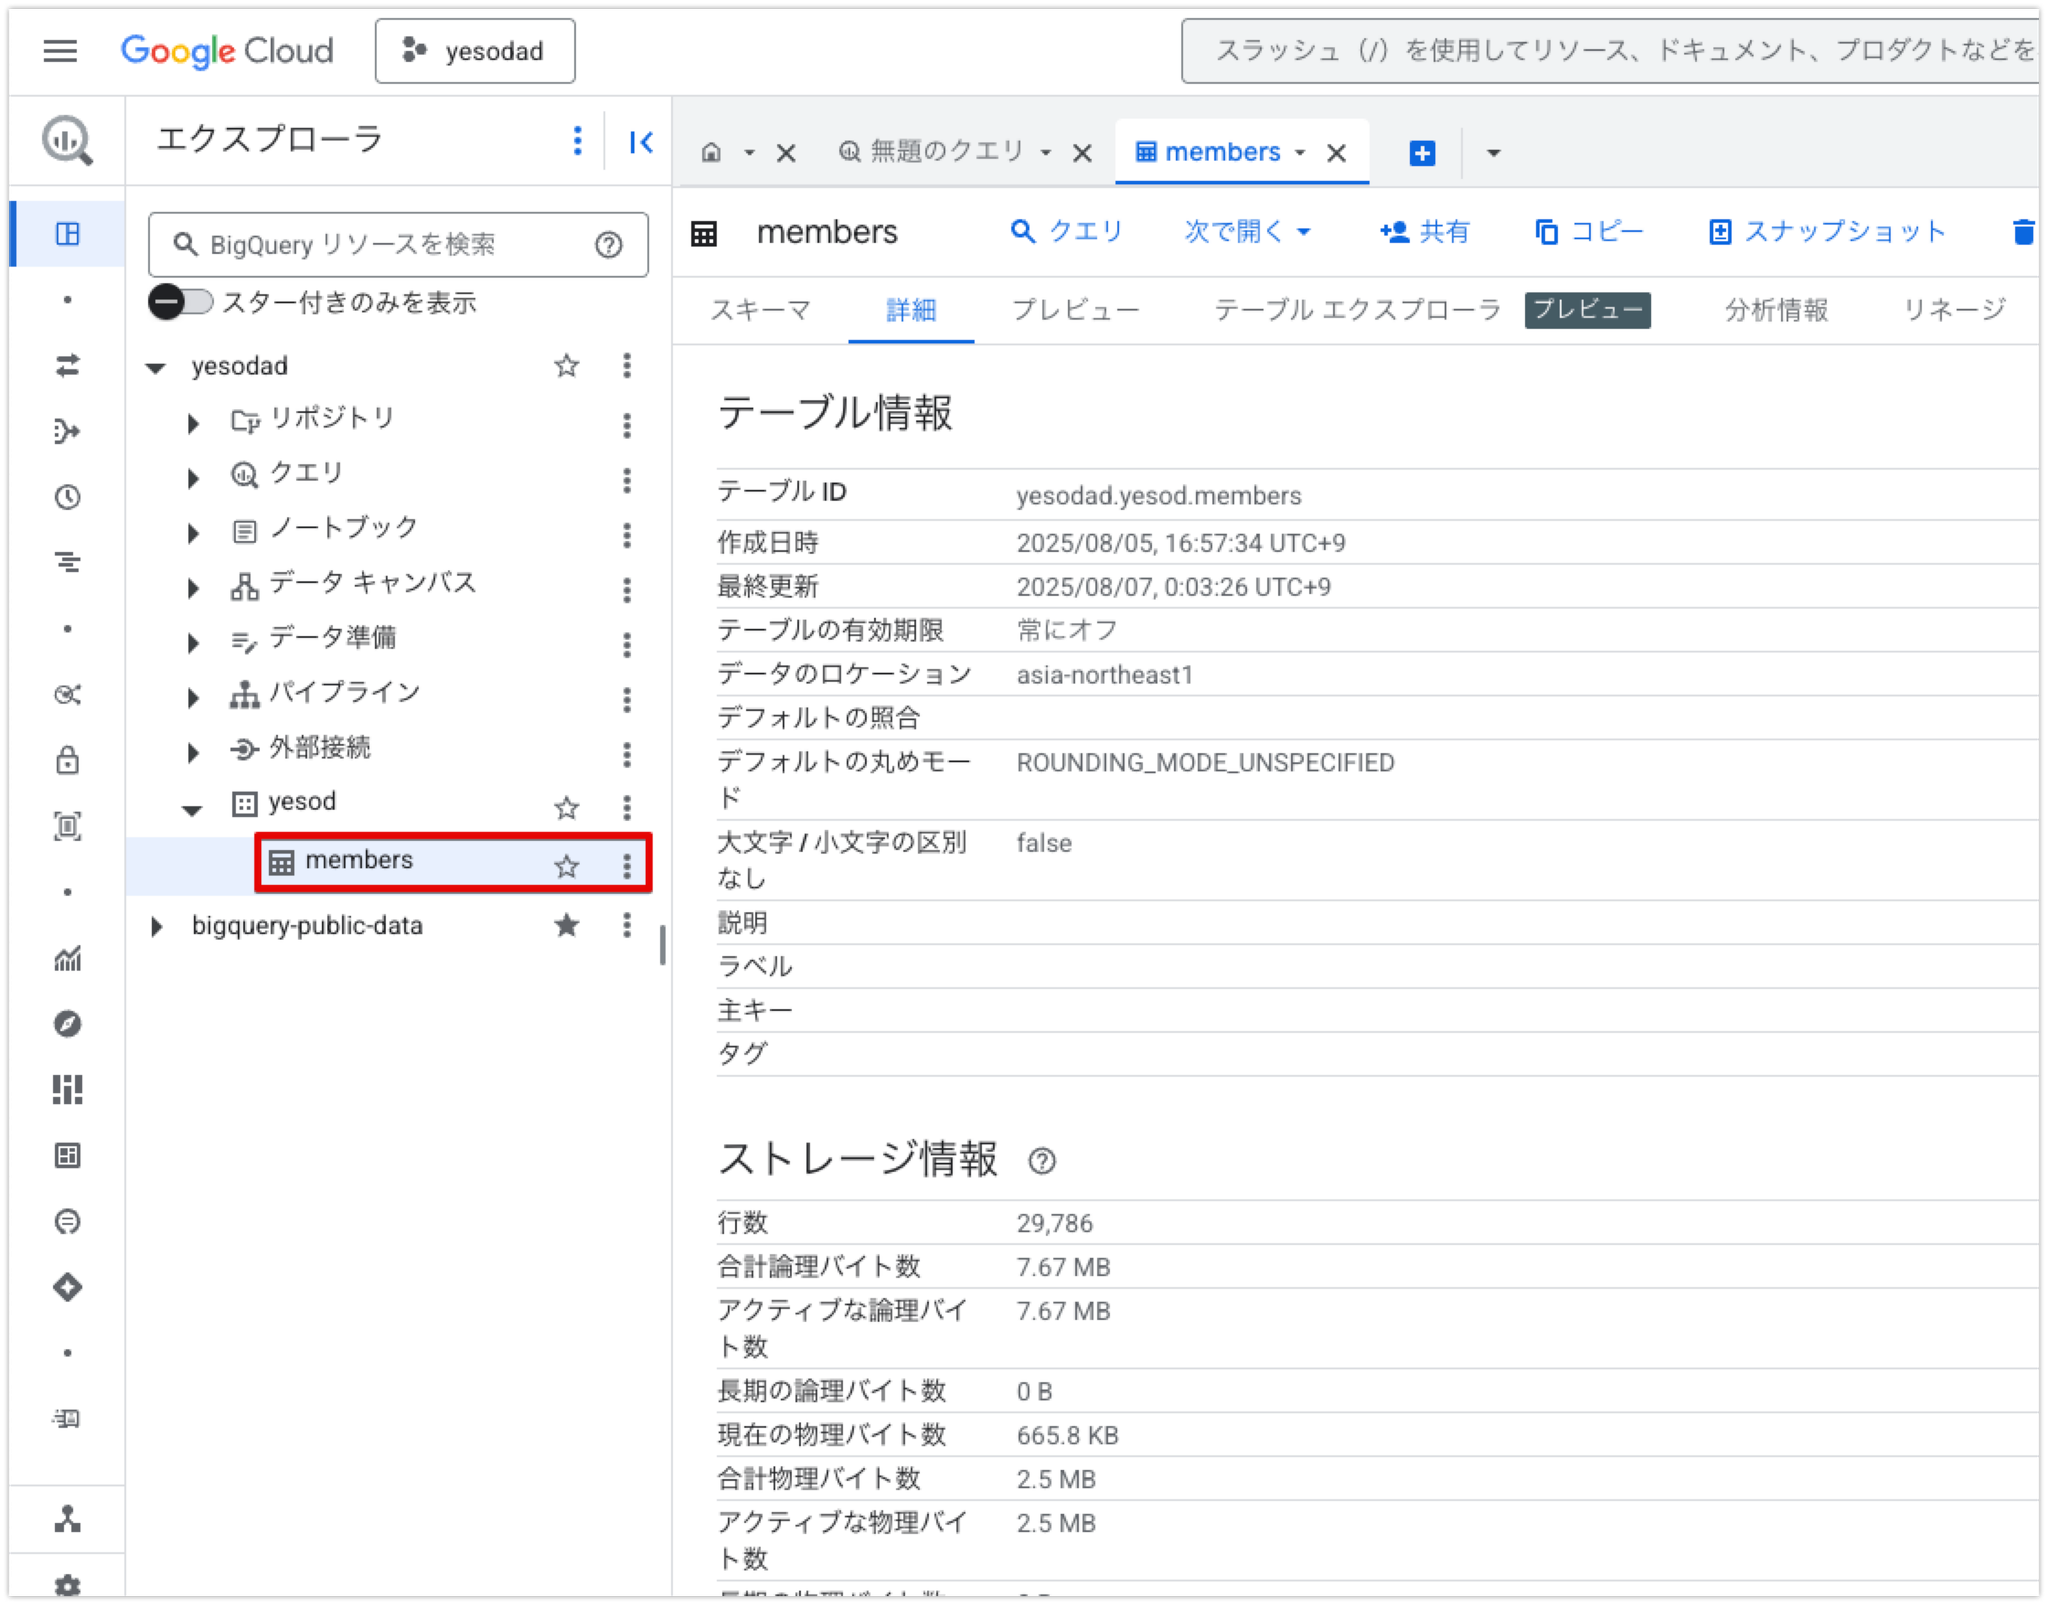Expand the パイプライン node

tap(193, 697)
